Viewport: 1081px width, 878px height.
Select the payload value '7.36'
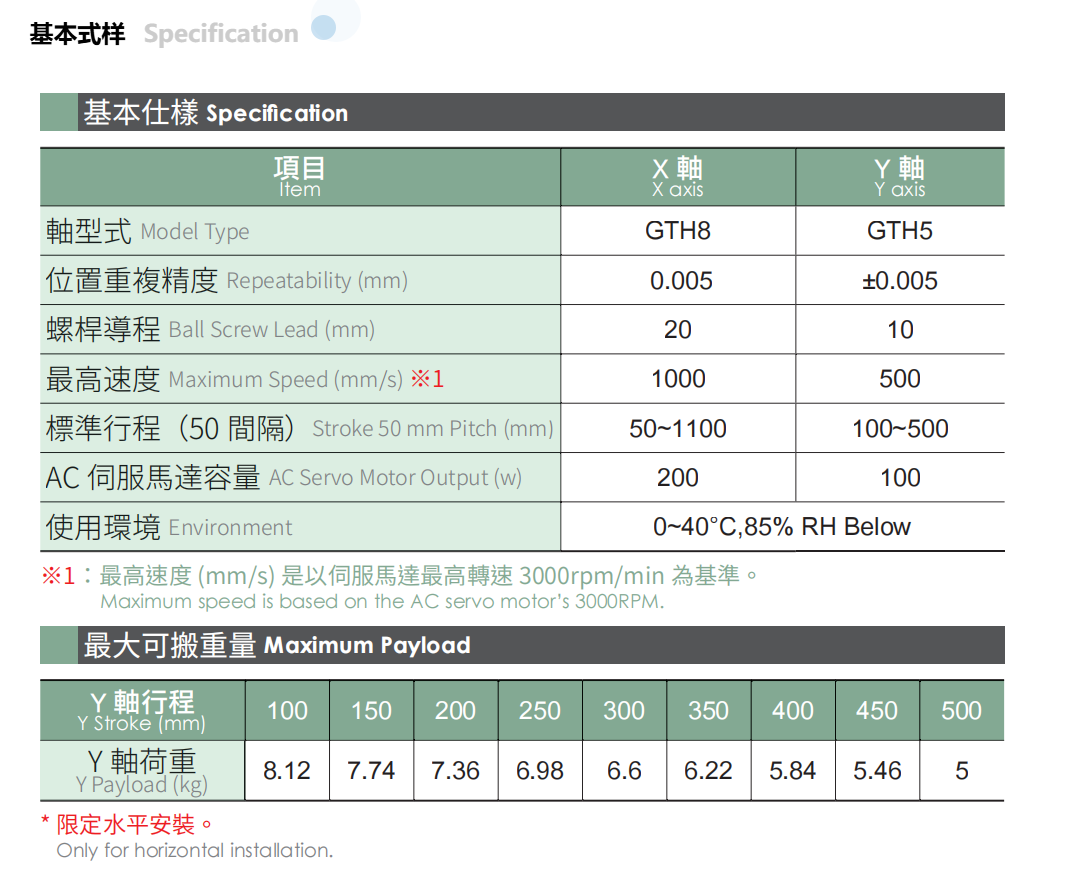pyautogui.click(x=456, y=770)
